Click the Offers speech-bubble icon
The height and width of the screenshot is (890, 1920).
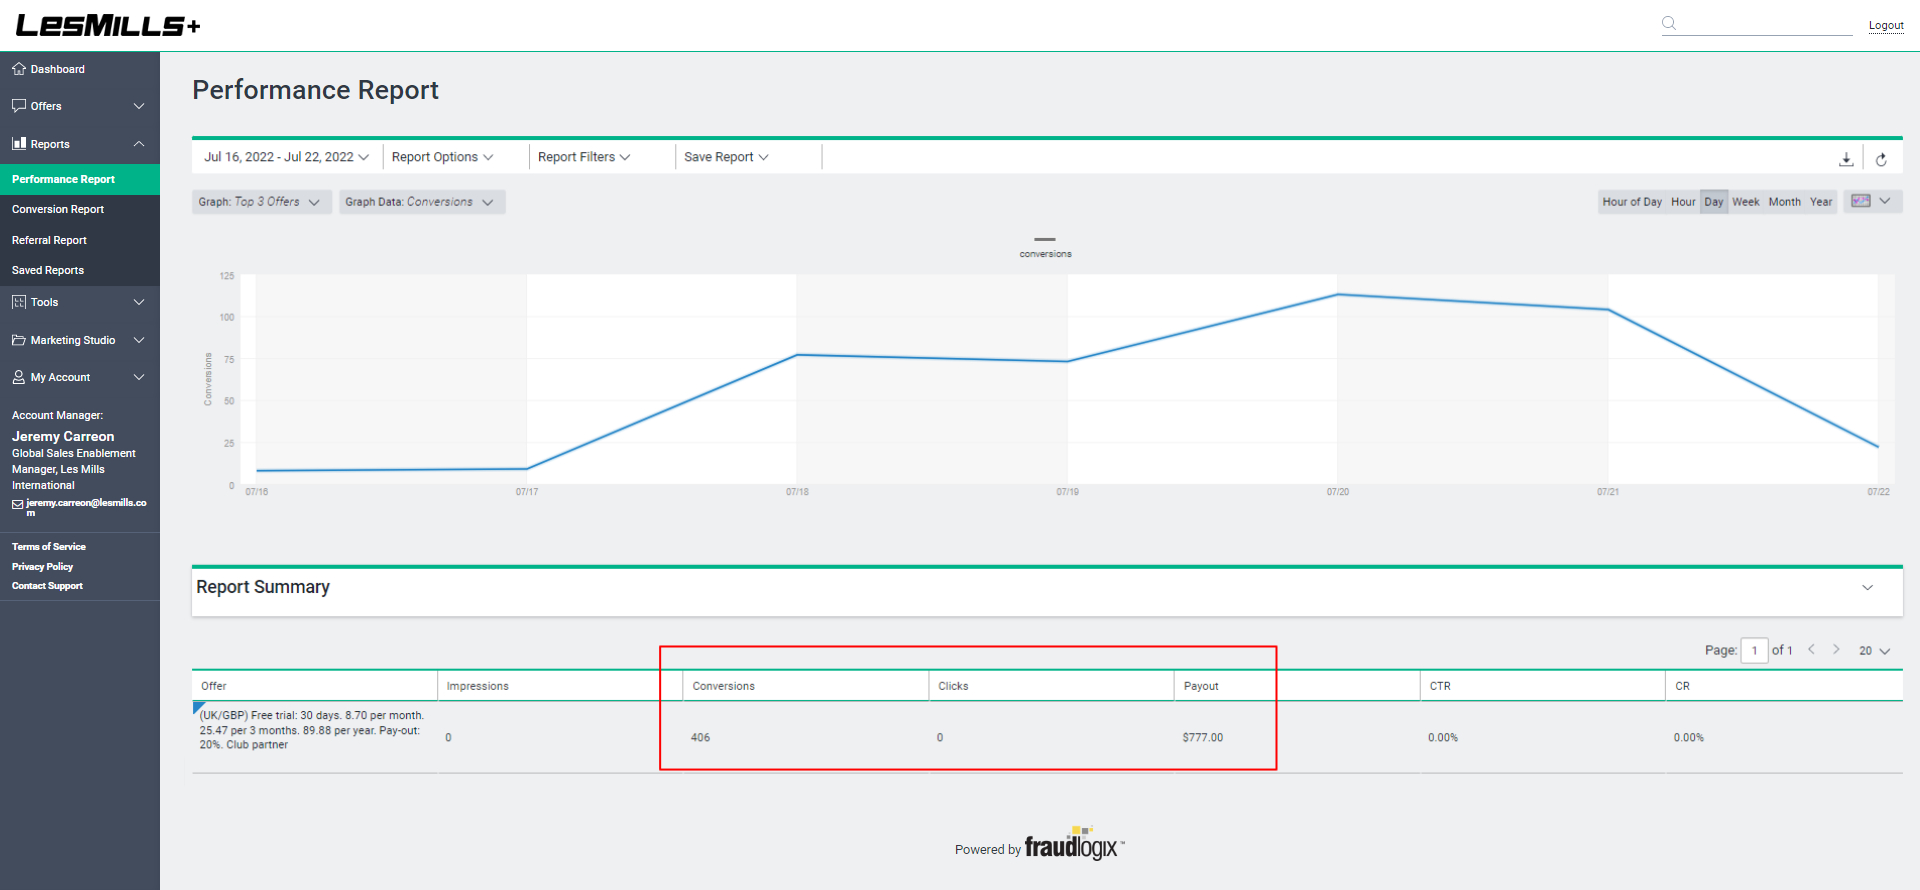(19, 106)
